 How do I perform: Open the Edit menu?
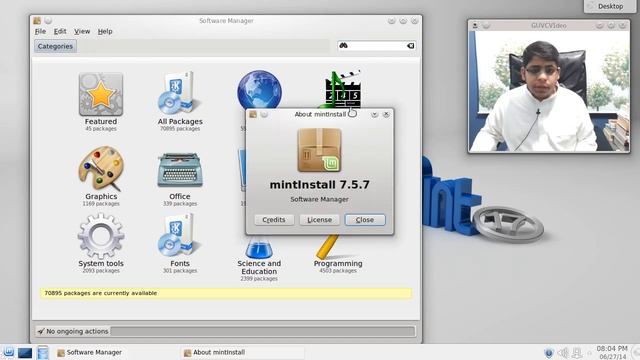tap(60, 31)
